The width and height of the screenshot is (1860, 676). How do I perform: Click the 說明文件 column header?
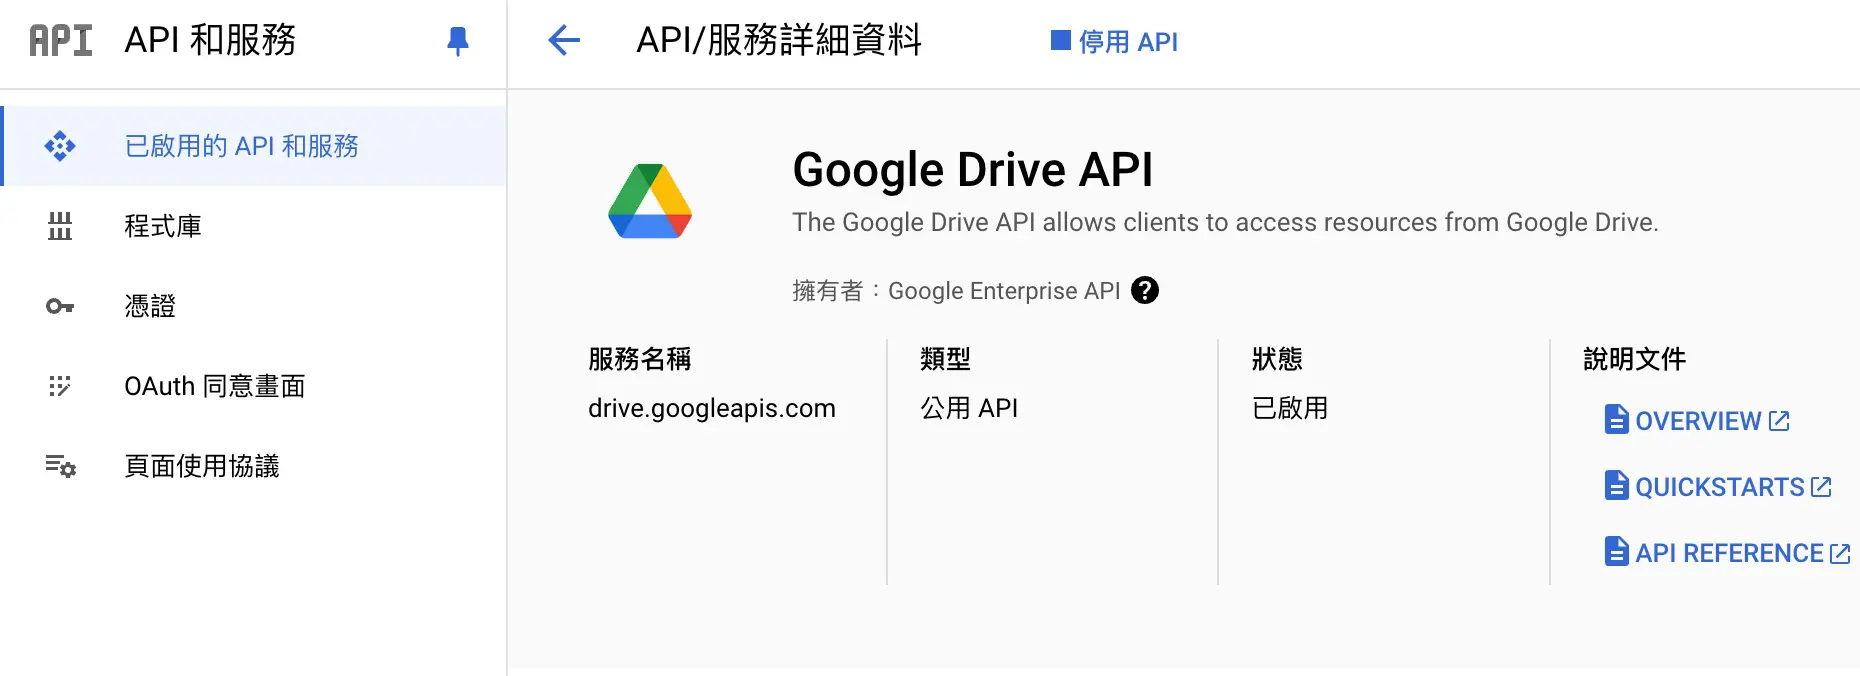point(1635,359)
